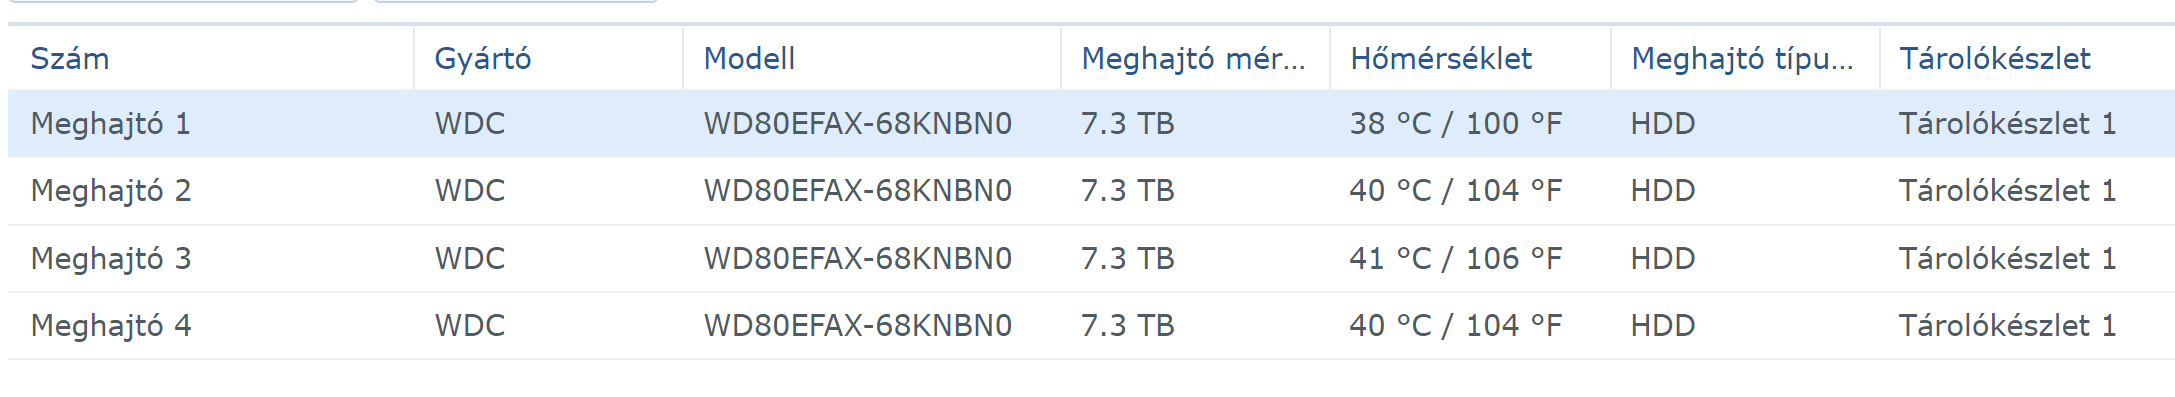Image resolution: width=2175 pixels, height=397 pixels.
Task: Select the Meghajtó 4 row
Action: [1091, 326]
